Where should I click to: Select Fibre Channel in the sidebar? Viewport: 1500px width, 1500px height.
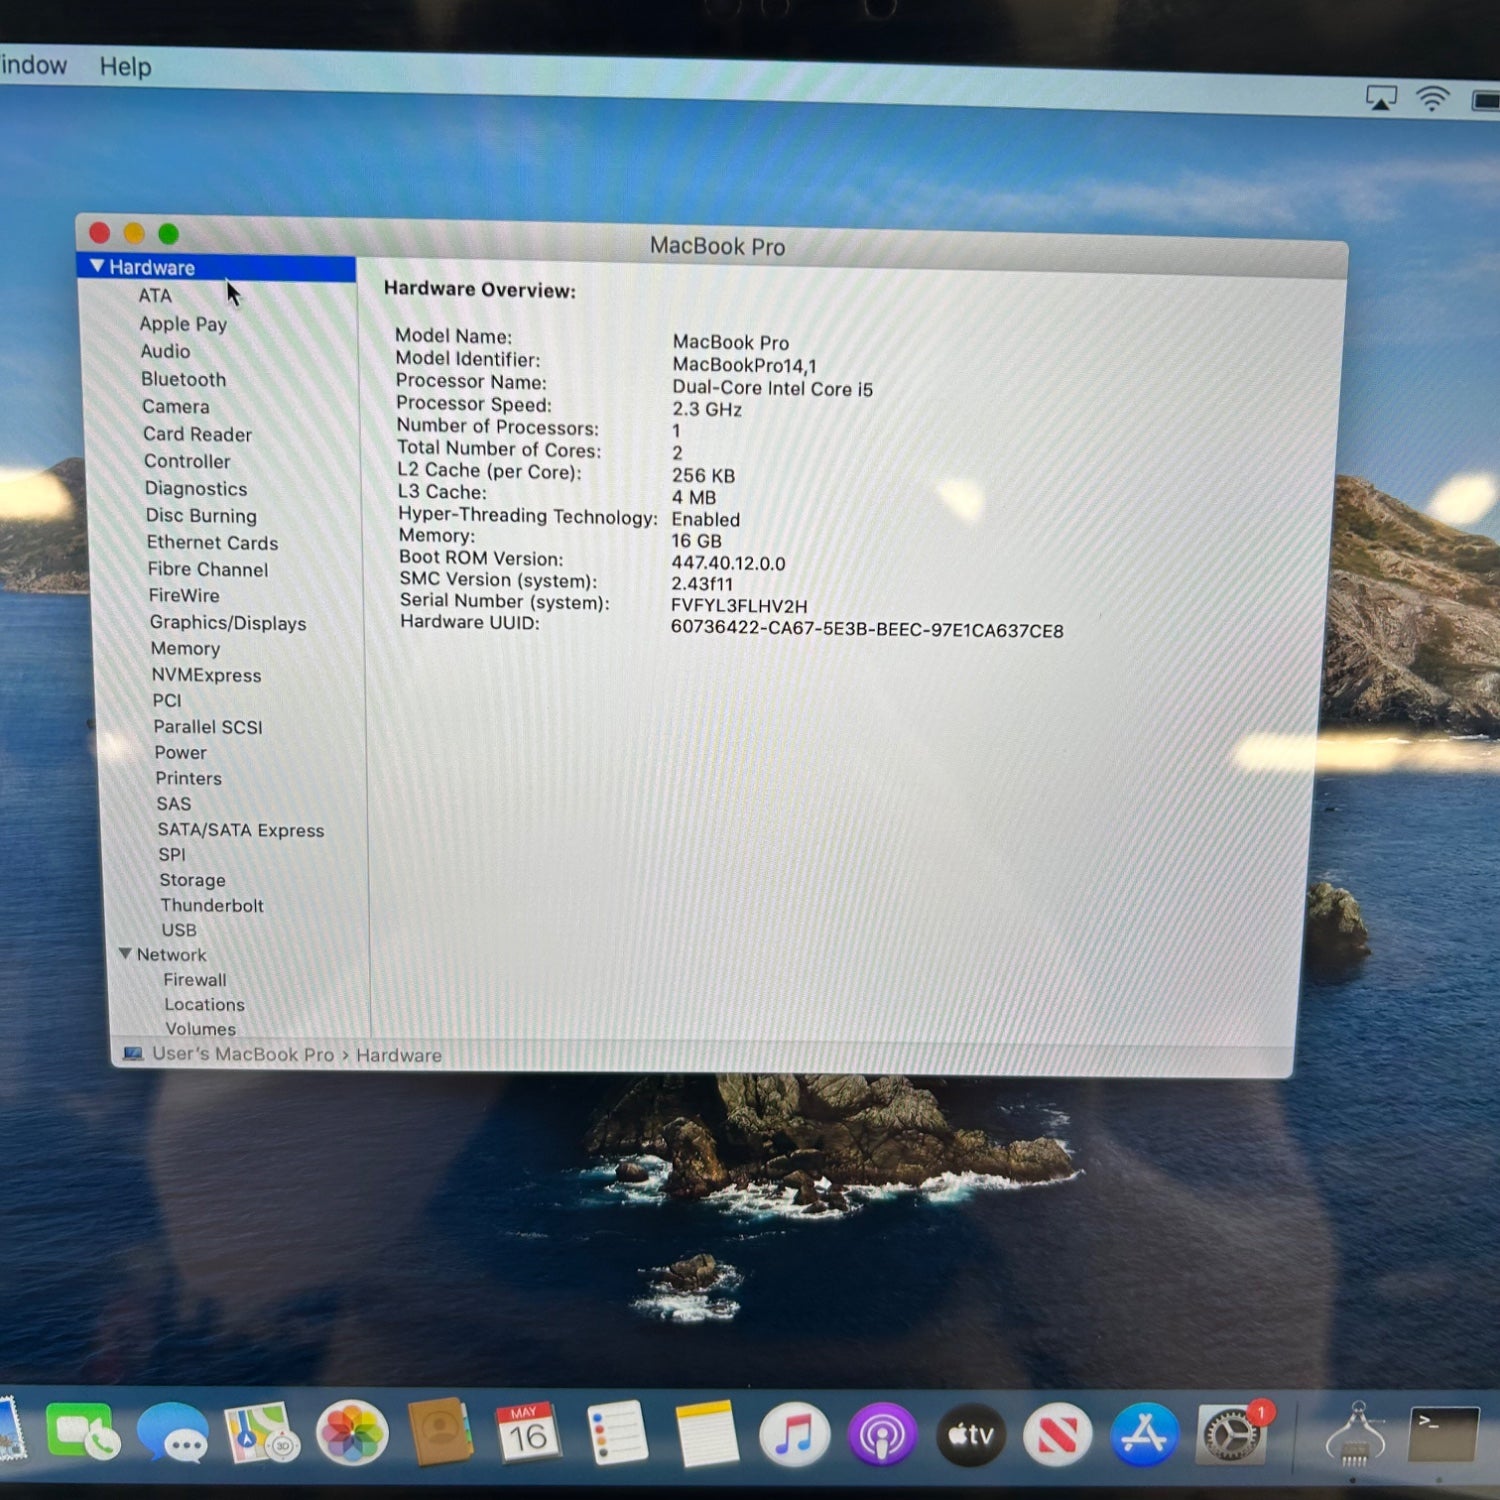click(208, 569)
